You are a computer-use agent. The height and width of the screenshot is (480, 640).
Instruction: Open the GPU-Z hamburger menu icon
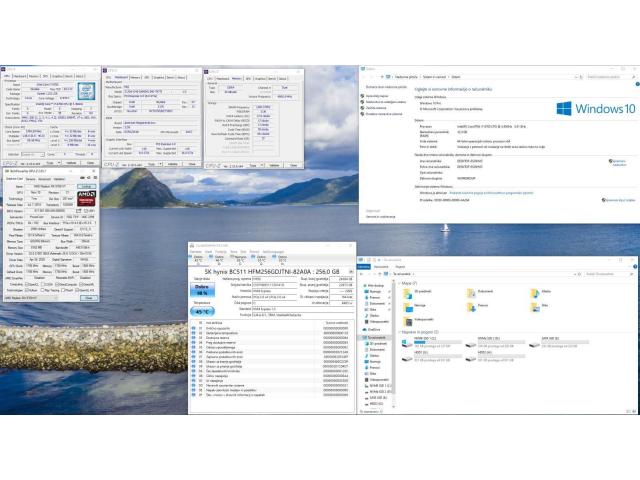click(x=95, y=178)
